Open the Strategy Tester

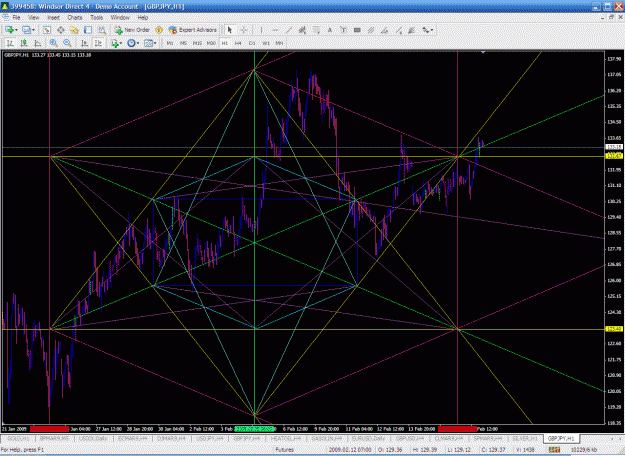(102, 30)
